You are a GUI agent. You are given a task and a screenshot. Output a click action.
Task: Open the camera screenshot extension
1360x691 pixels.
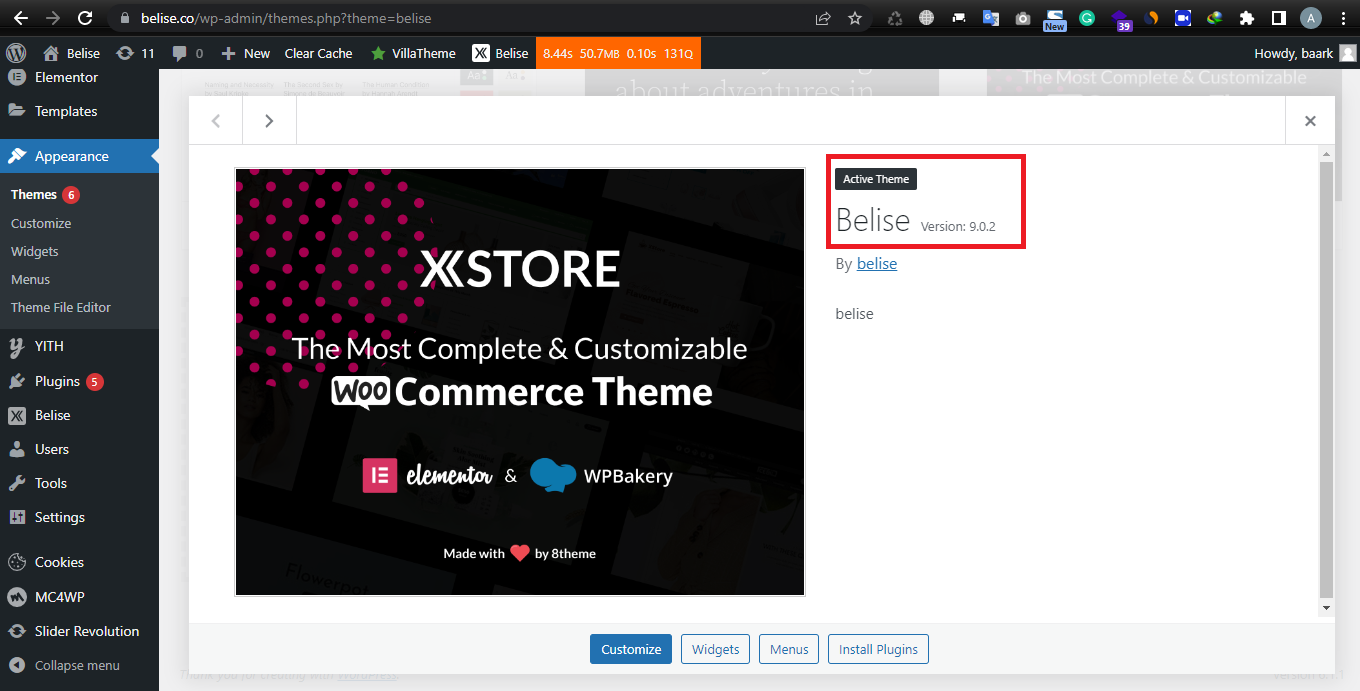(1023, 18)
